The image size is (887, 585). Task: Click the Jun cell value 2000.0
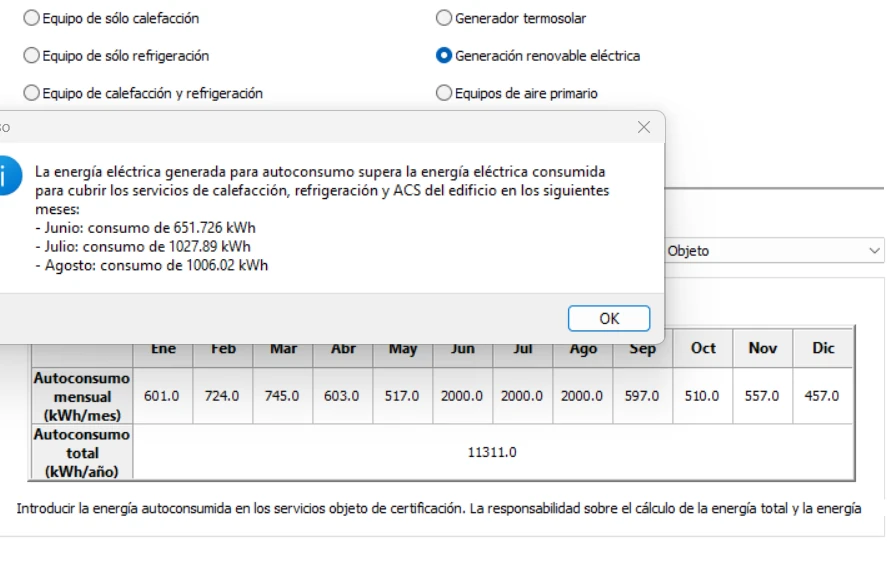462,396
